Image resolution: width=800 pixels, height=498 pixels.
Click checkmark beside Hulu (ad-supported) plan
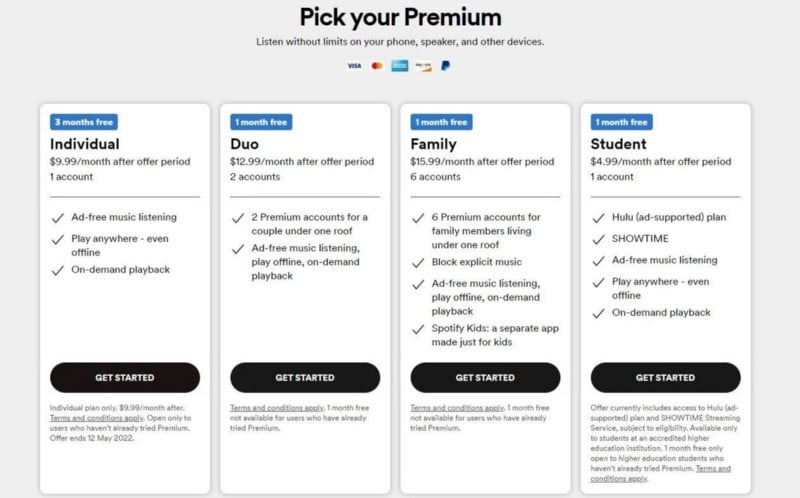pos(598,218)
